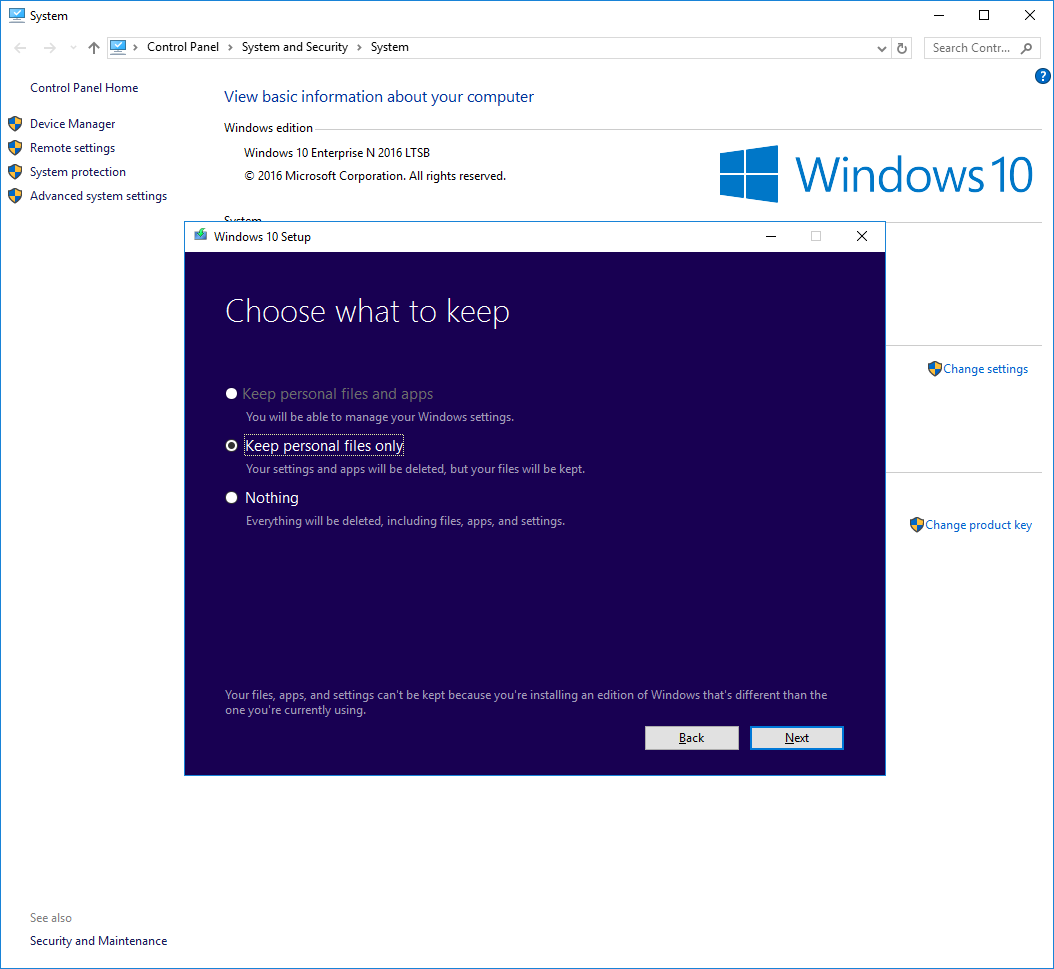The height and width of the screenshot is (969, 1054).
Task: Click the computer icon in address bar
Action: [118, 47]
